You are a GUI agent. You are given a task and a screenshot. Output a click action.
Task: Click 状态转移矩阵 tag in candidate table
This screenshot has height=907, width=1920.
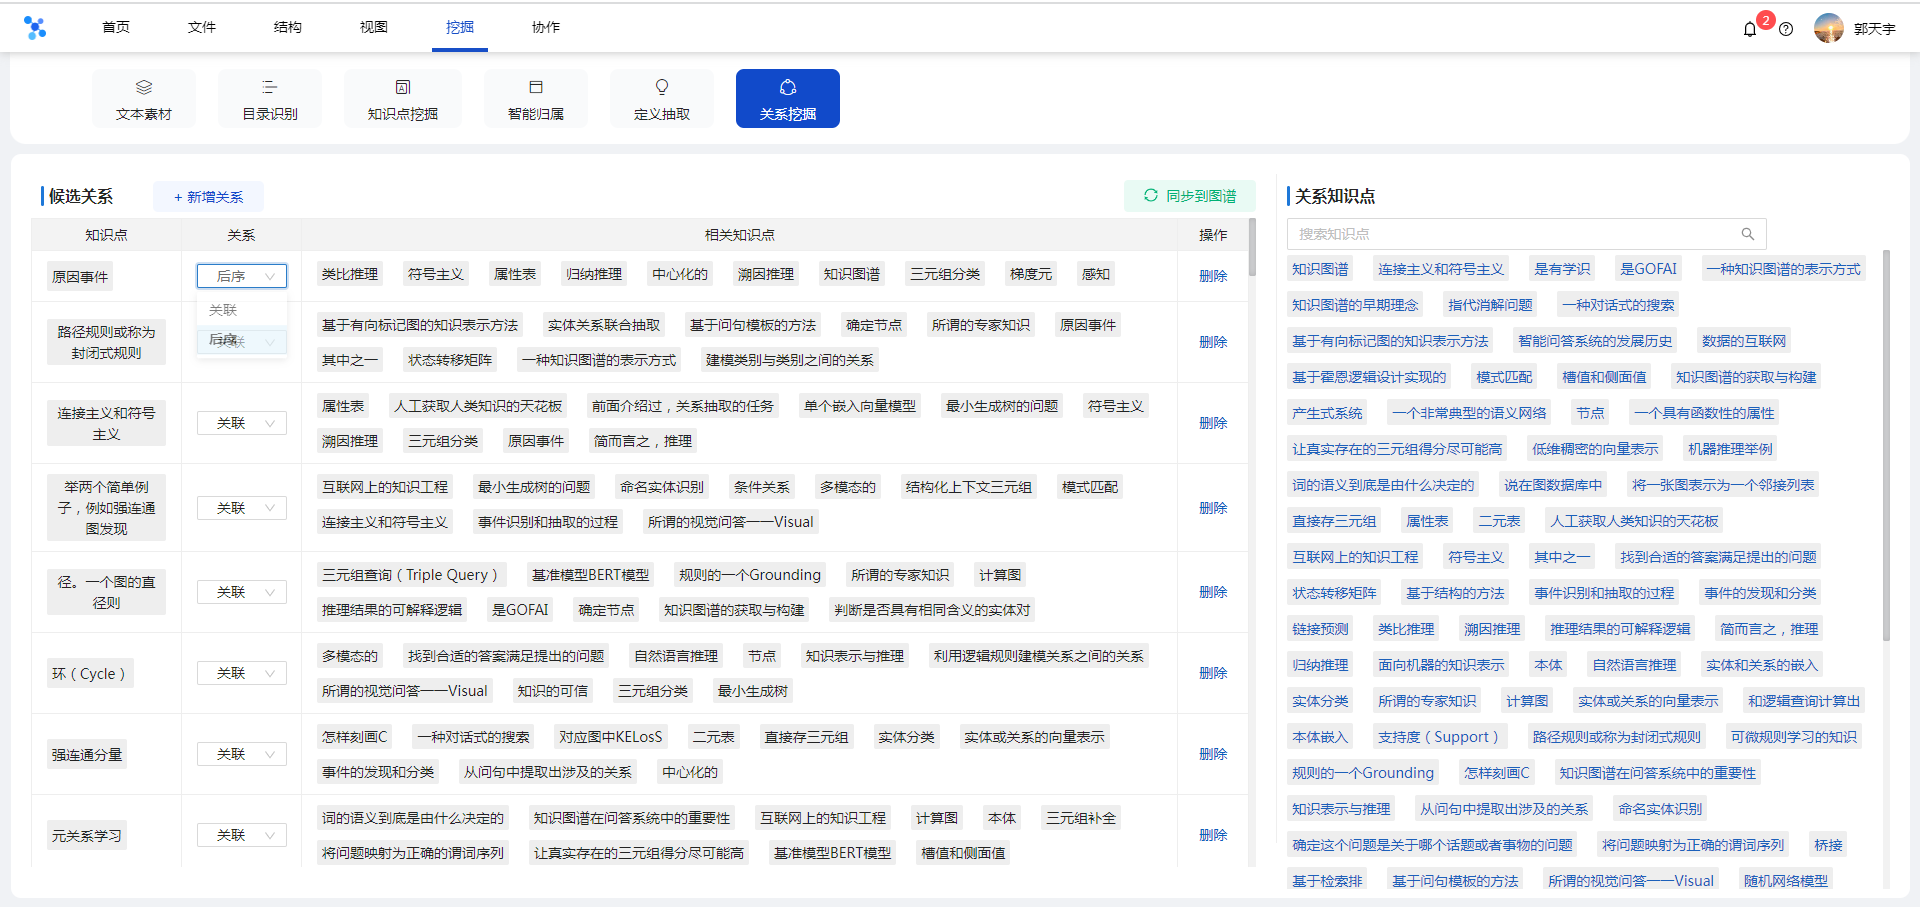(x=450, y=360)
